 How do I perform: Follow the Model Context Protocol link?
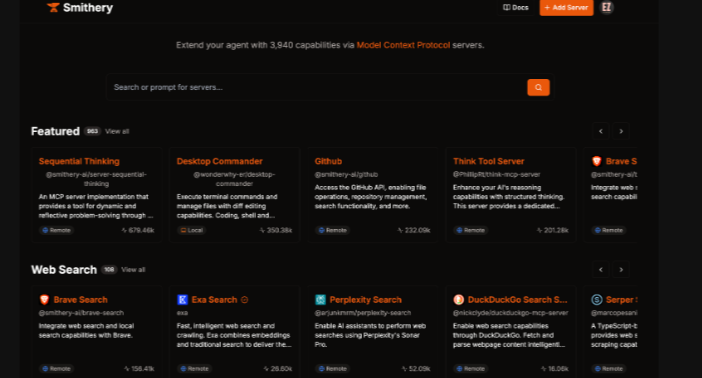point(403,45)
